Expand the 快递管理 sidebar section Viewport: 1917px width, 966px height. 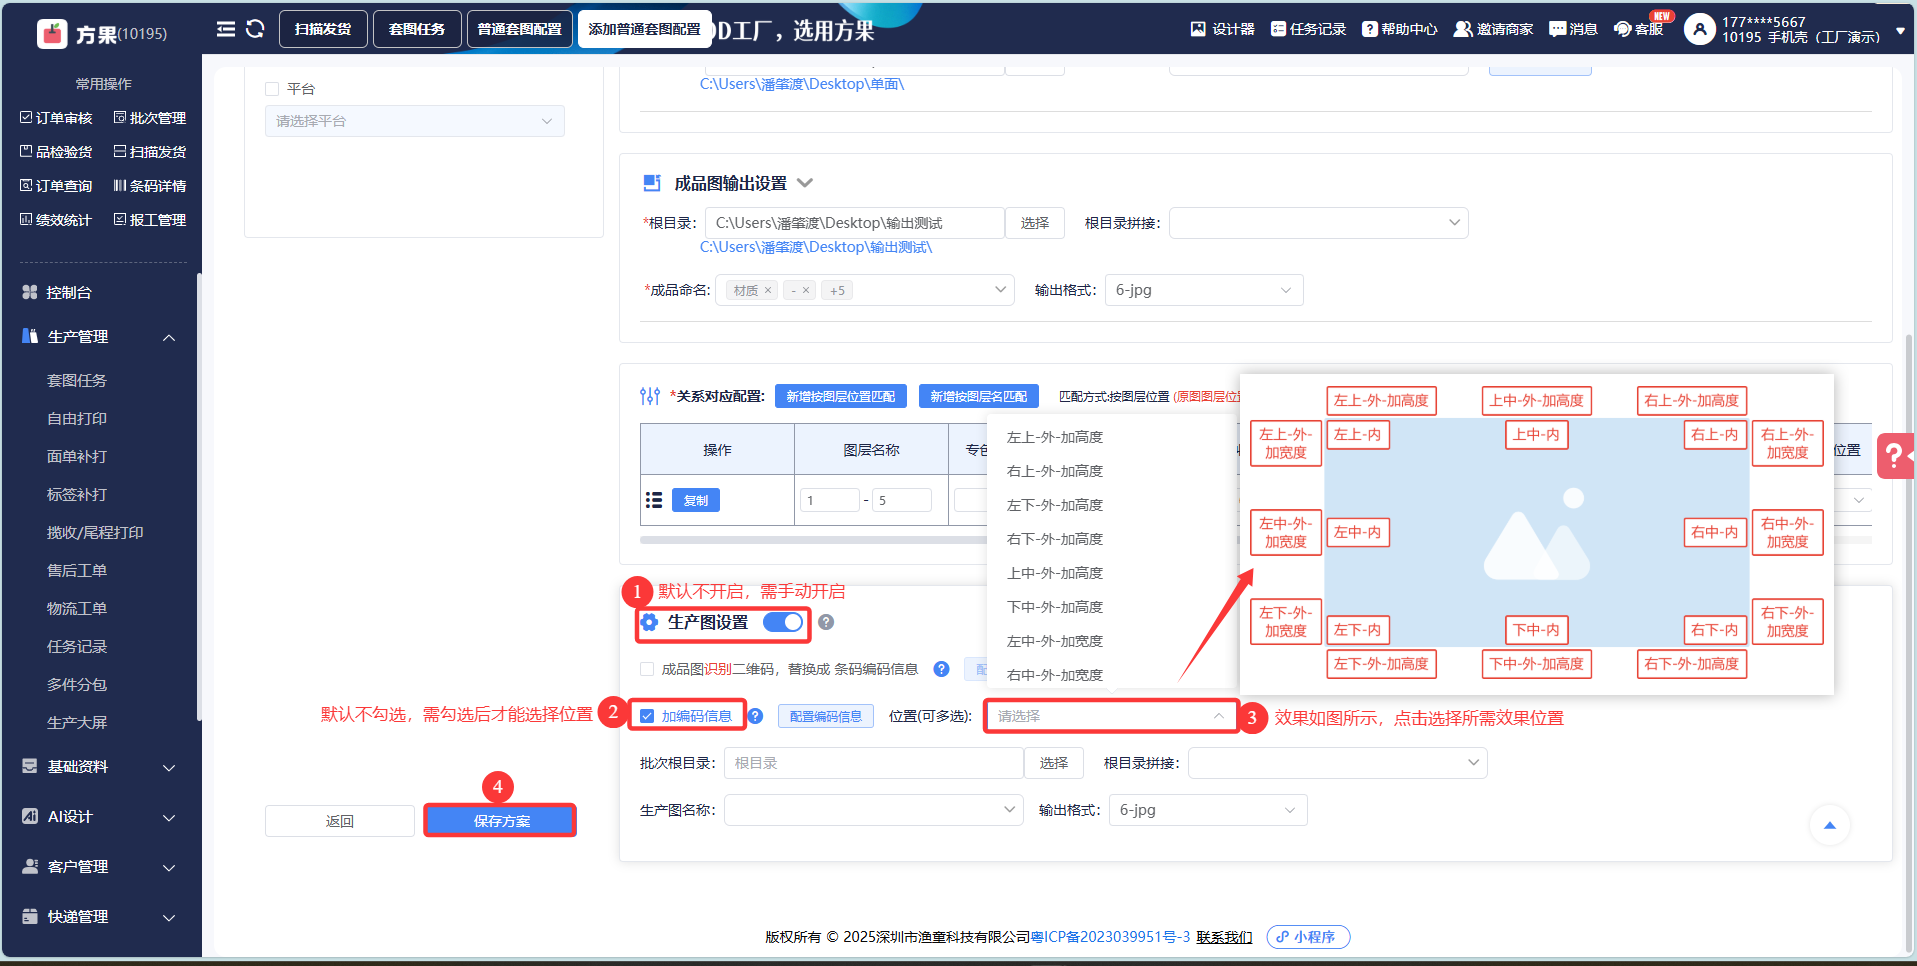coord(169,917)
